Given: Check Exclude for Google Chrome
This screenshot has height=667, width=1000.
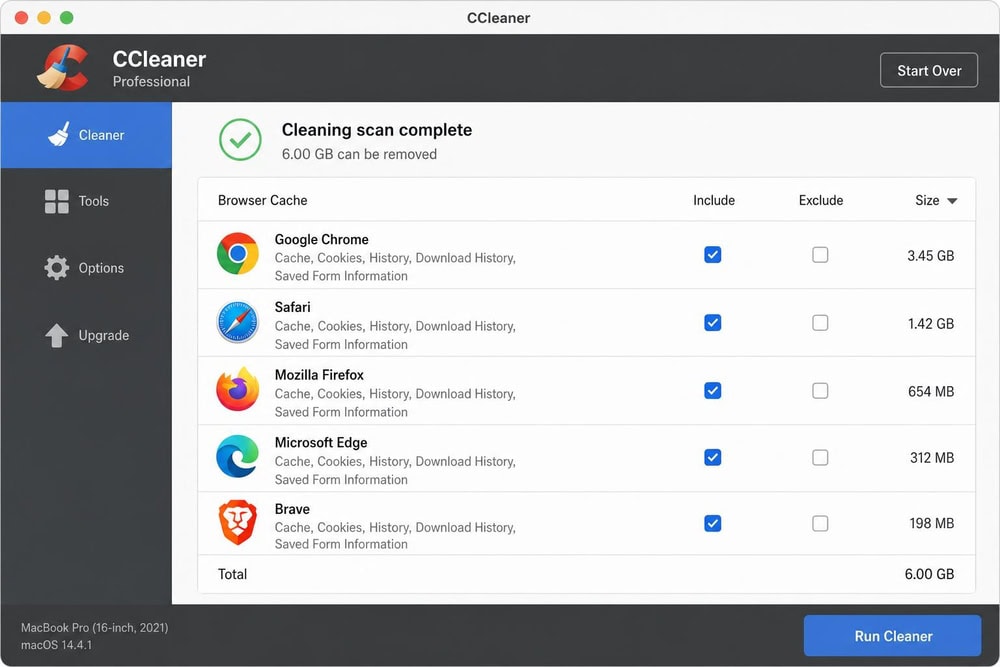Looking at the screenshot, I should point(820,255).
